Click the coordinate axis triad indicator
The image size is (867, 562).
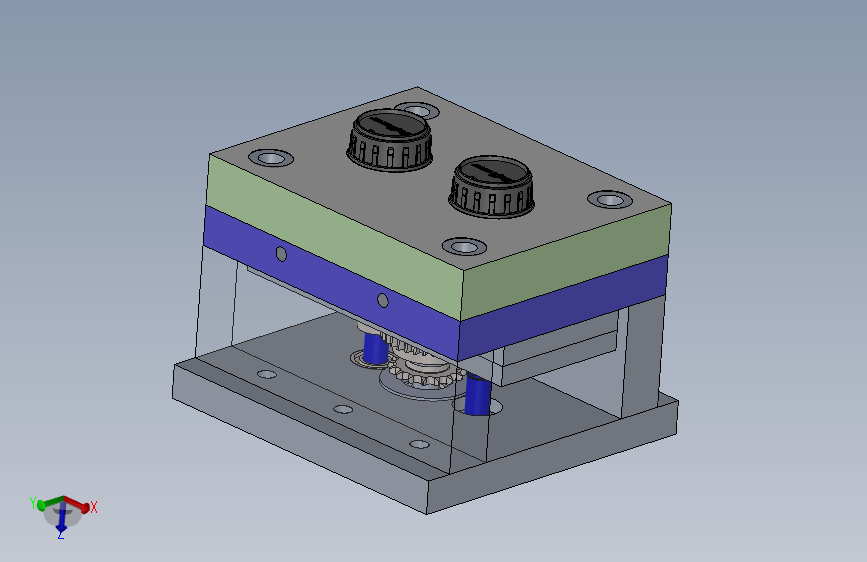coord(62,516)
